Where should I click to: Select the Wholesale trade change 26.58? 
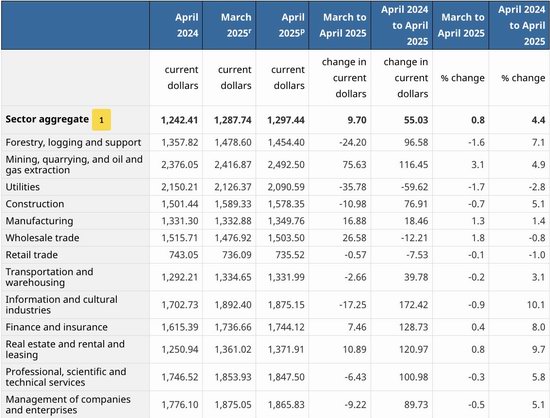point(354,238)
